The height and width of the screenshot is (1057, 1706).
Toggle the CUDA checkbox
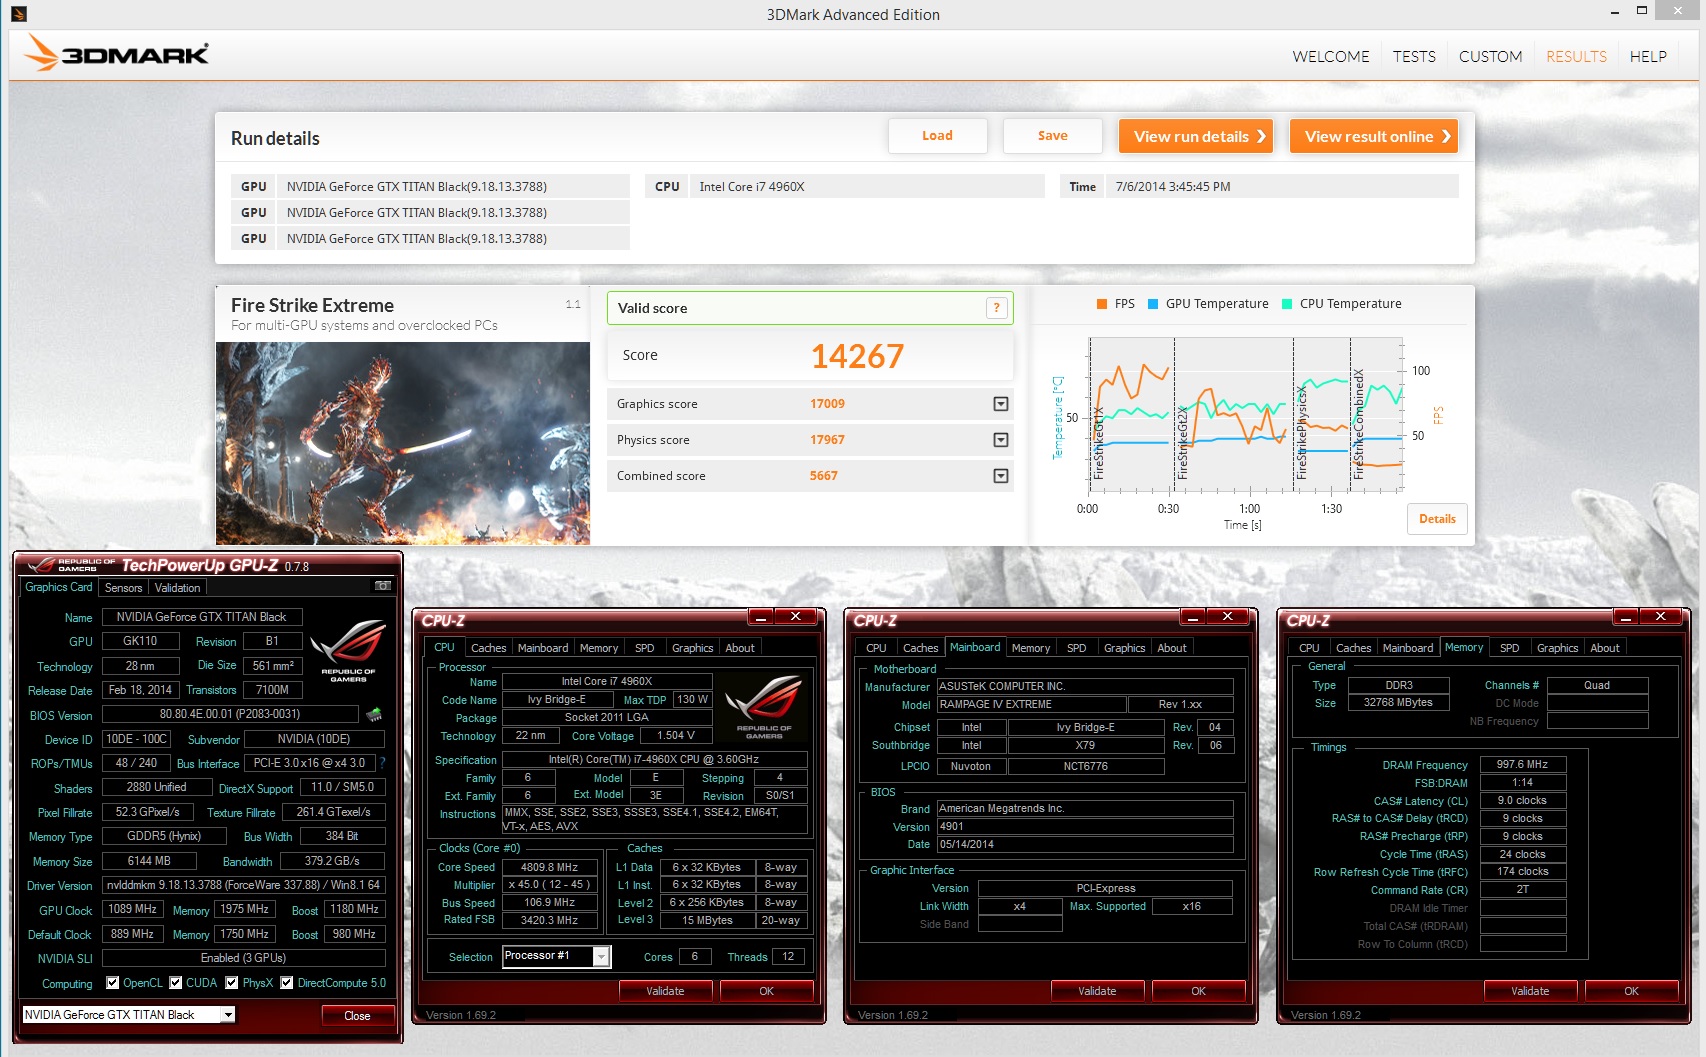click(176, 983)
